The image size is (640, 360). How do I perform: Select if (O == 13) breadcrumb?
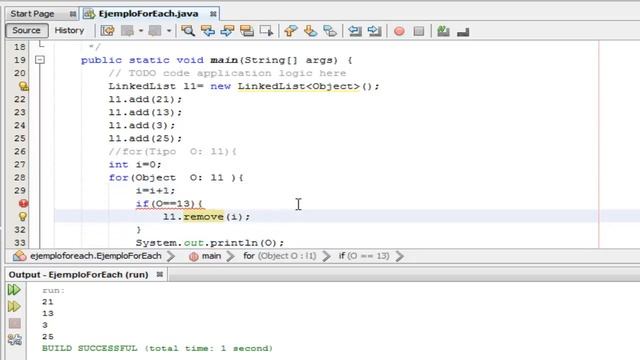point(364,256)
